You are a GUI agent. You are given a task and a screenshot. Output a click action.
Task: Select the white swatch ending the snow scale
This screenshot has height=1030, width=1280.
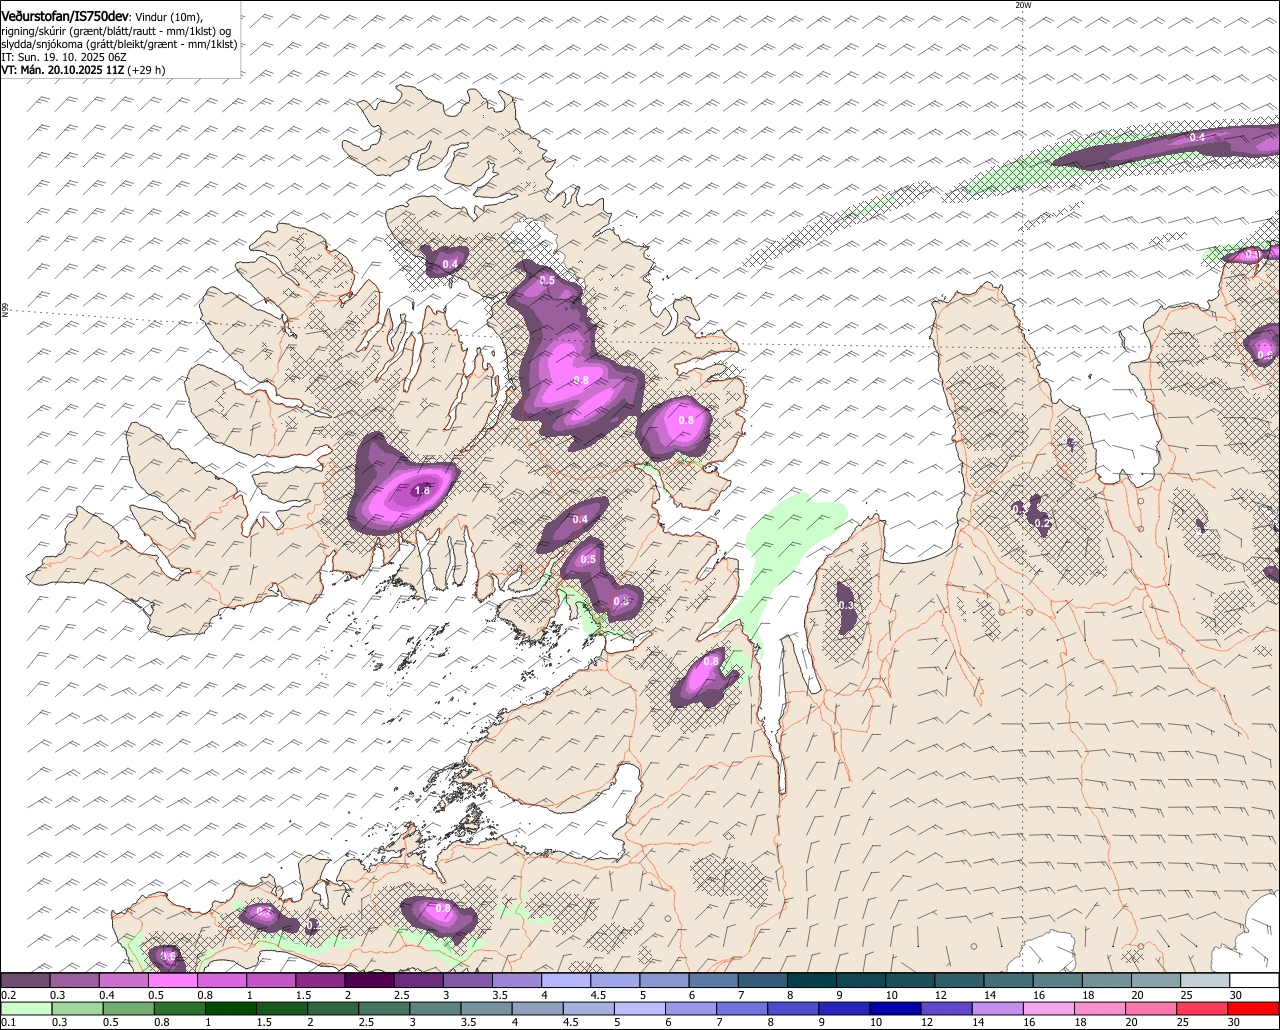pos(1255,980)
